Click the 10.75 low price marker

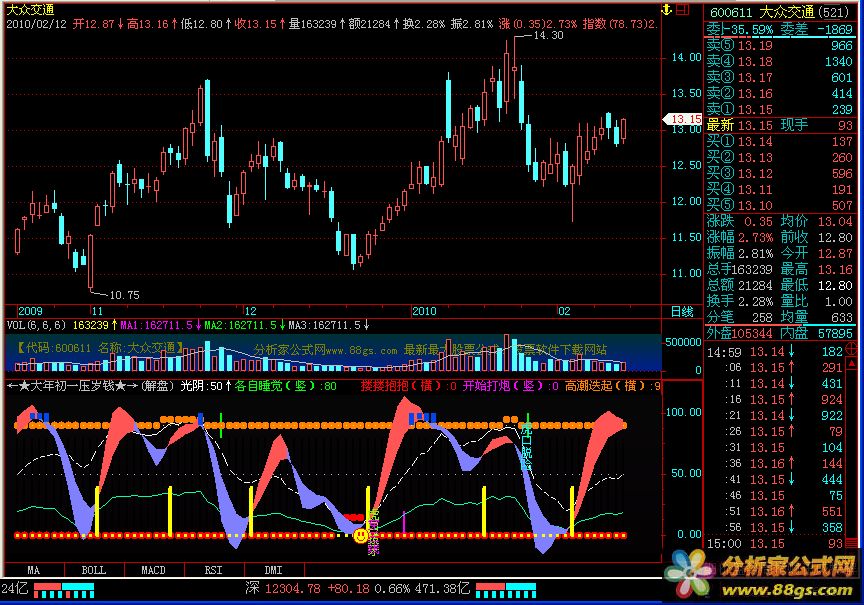122,295
